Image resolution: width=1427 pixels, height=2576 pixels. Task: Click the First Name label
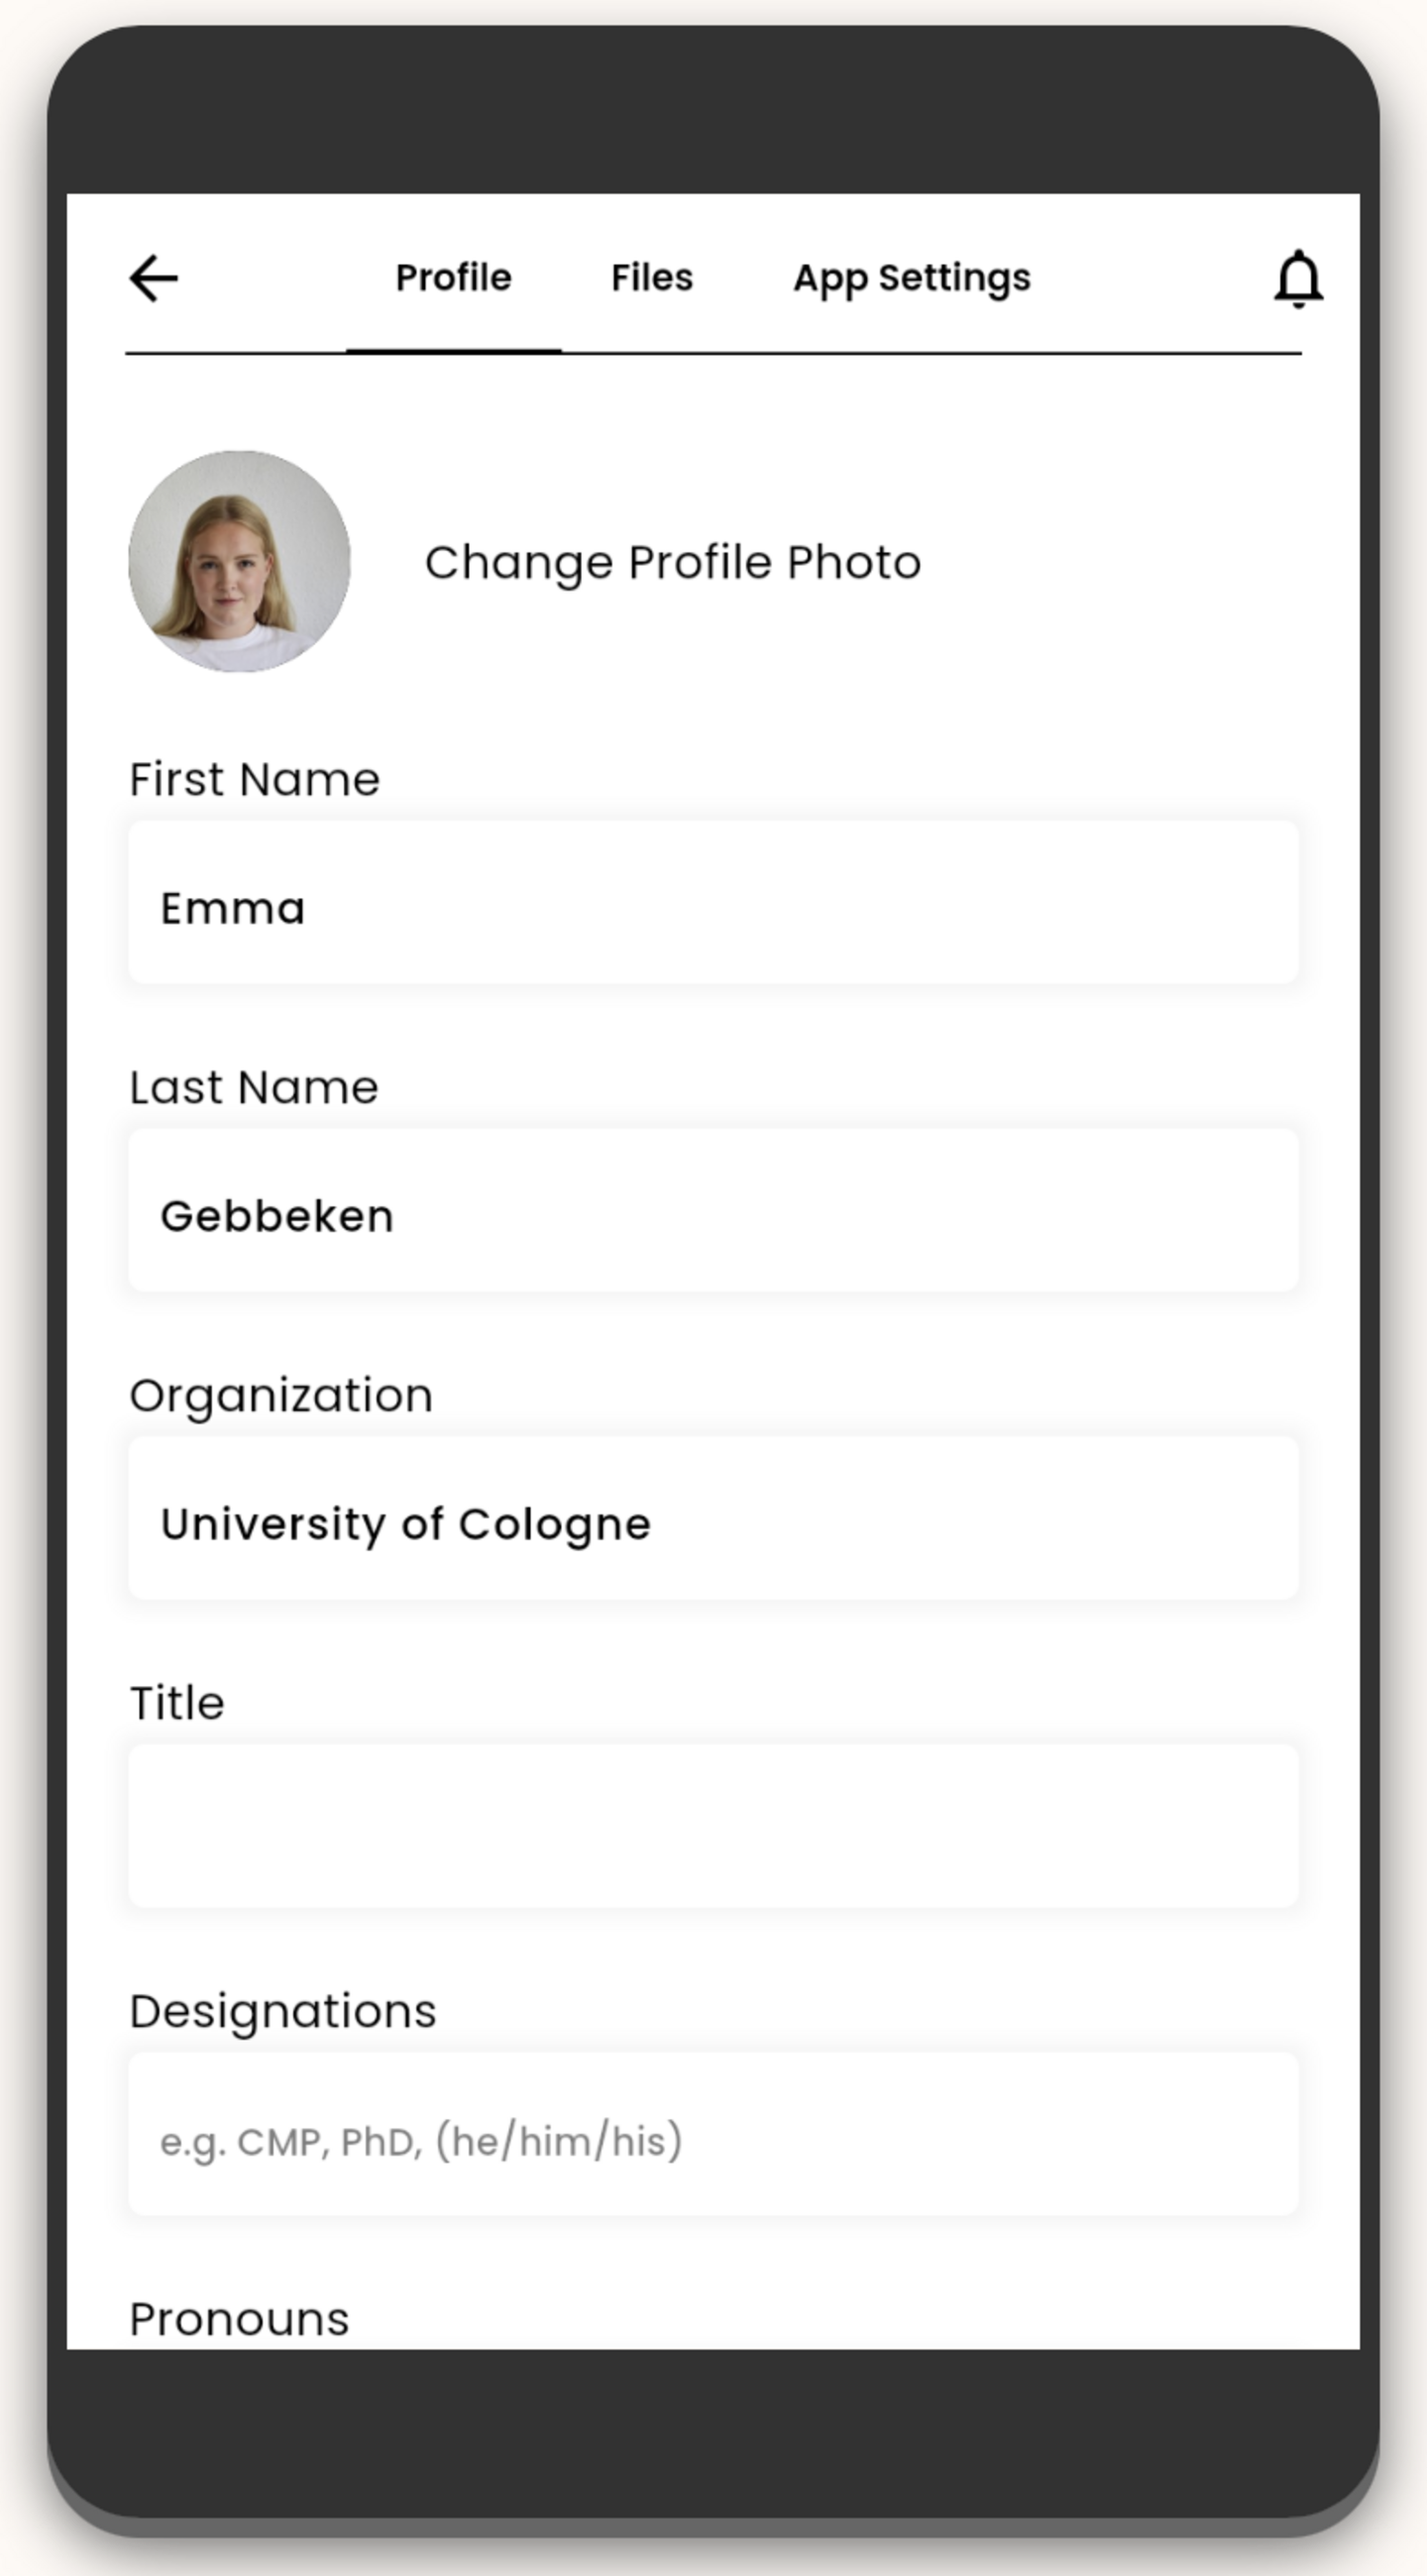pos(255,779)
